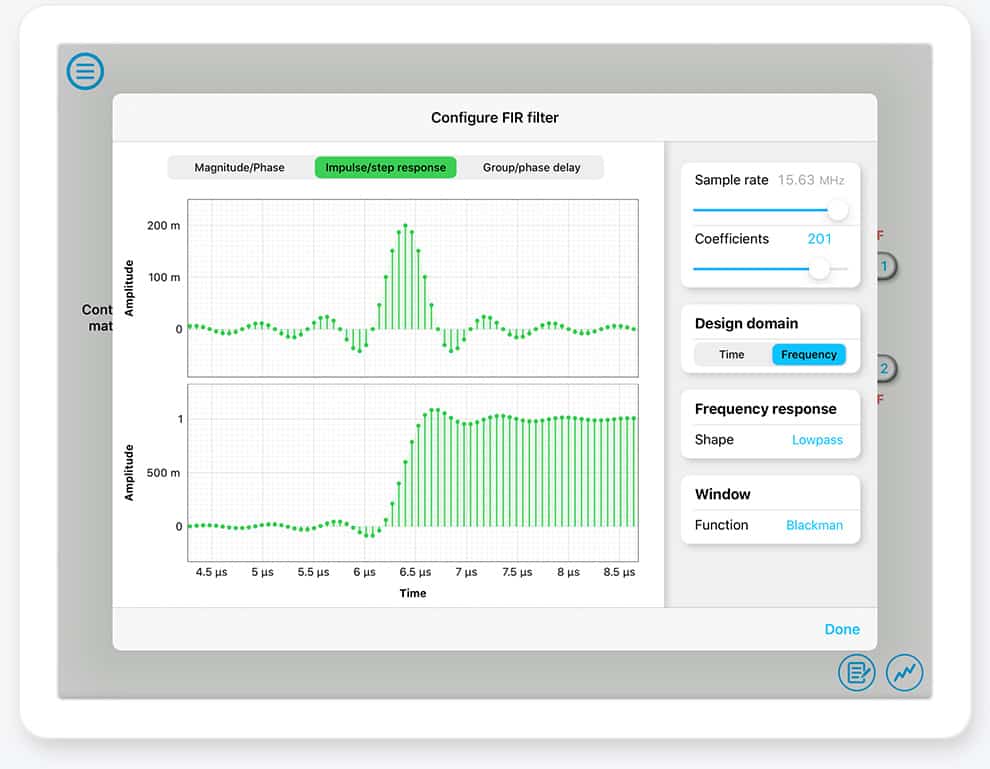990x769 pixels.
Task: Set design domain to Frequency
Action: 808,354
